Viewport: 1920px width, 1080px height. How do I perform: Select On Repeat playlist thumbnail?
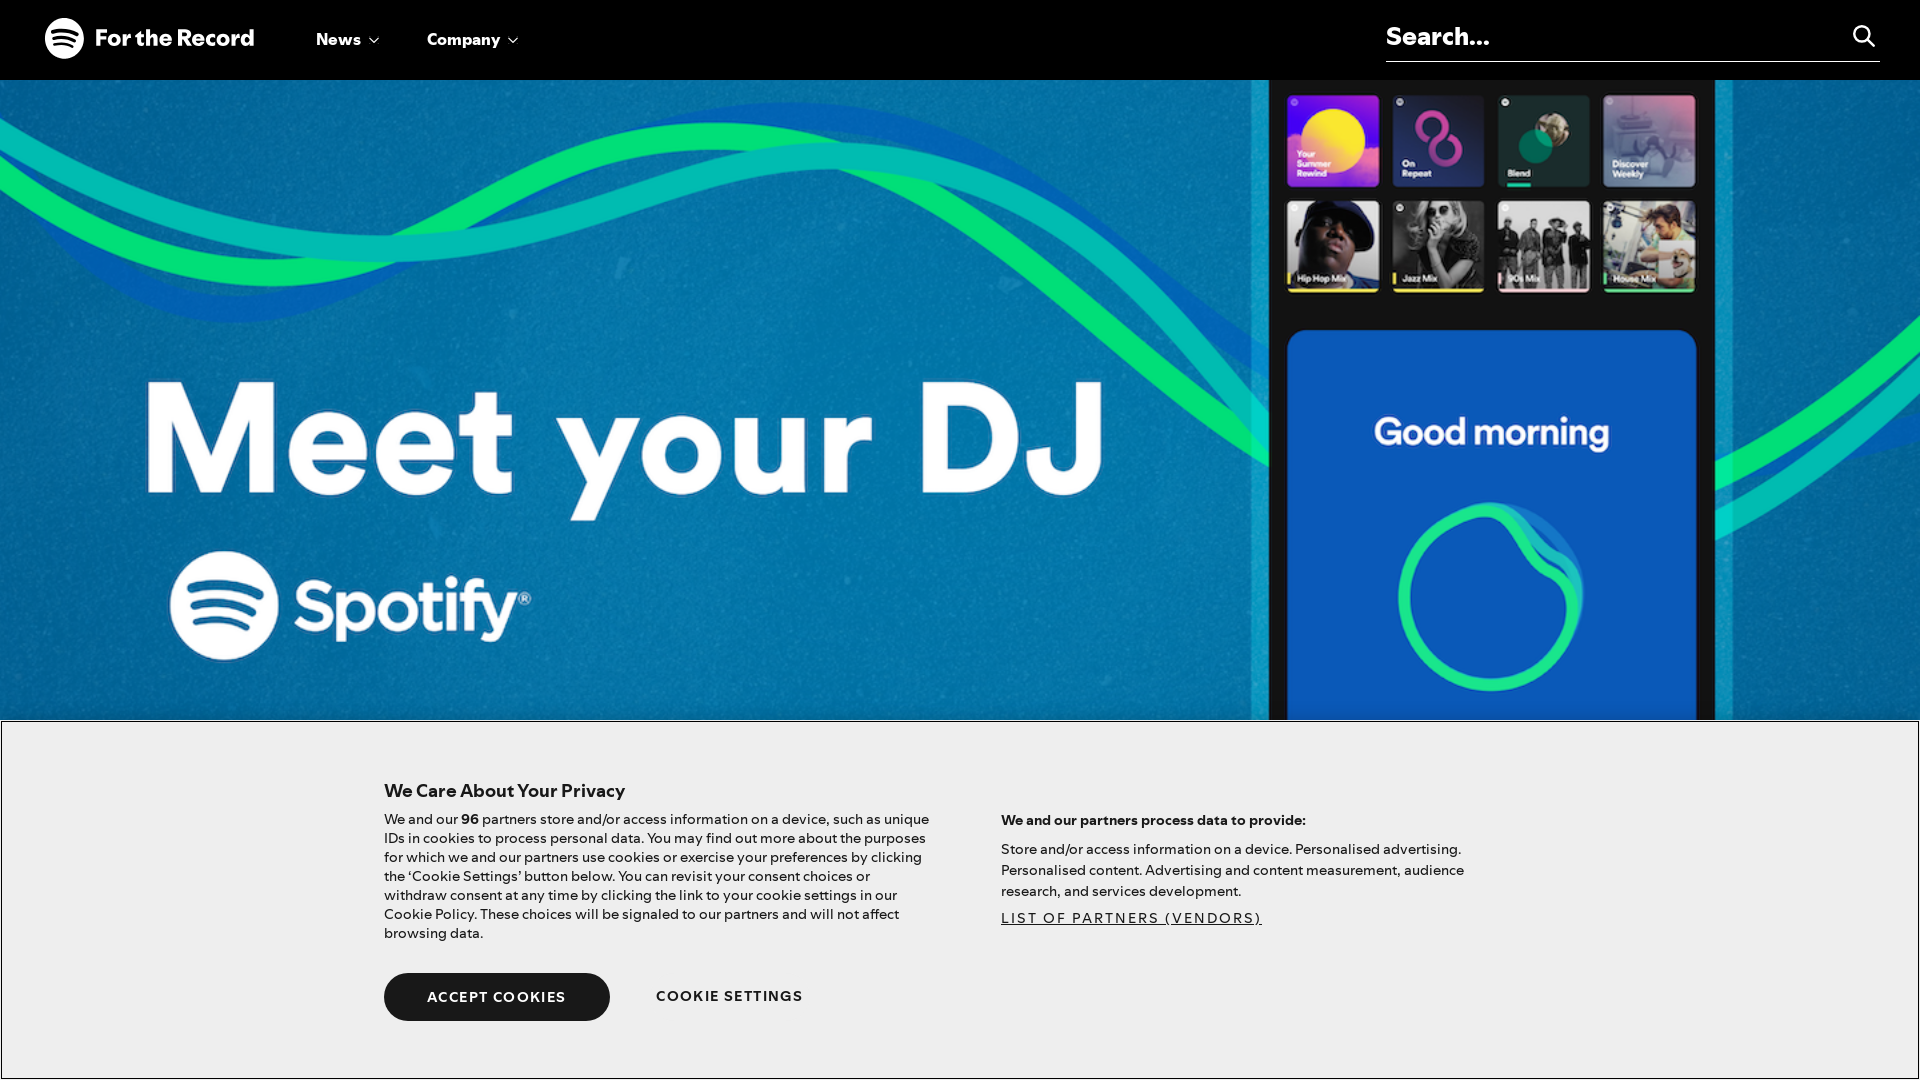click(1438, 141)
